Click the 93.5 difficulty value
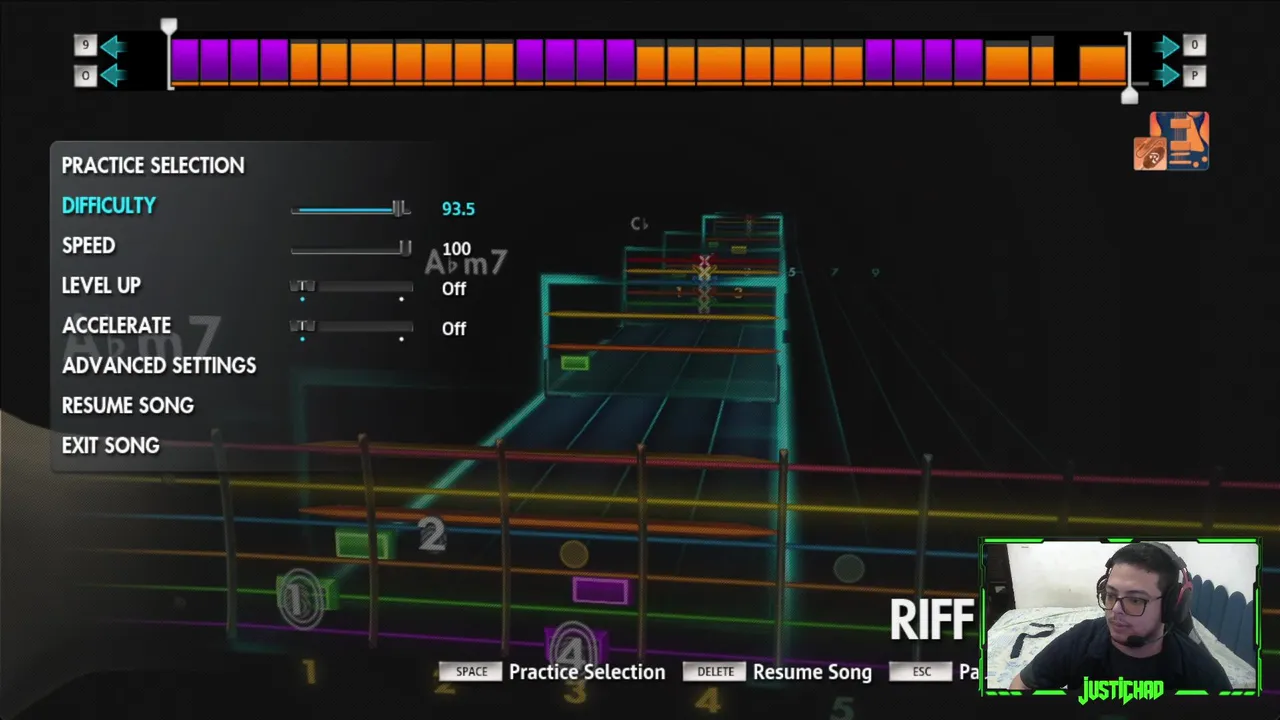This screenshot has height=720, width=1280. [x=458, y=209]
